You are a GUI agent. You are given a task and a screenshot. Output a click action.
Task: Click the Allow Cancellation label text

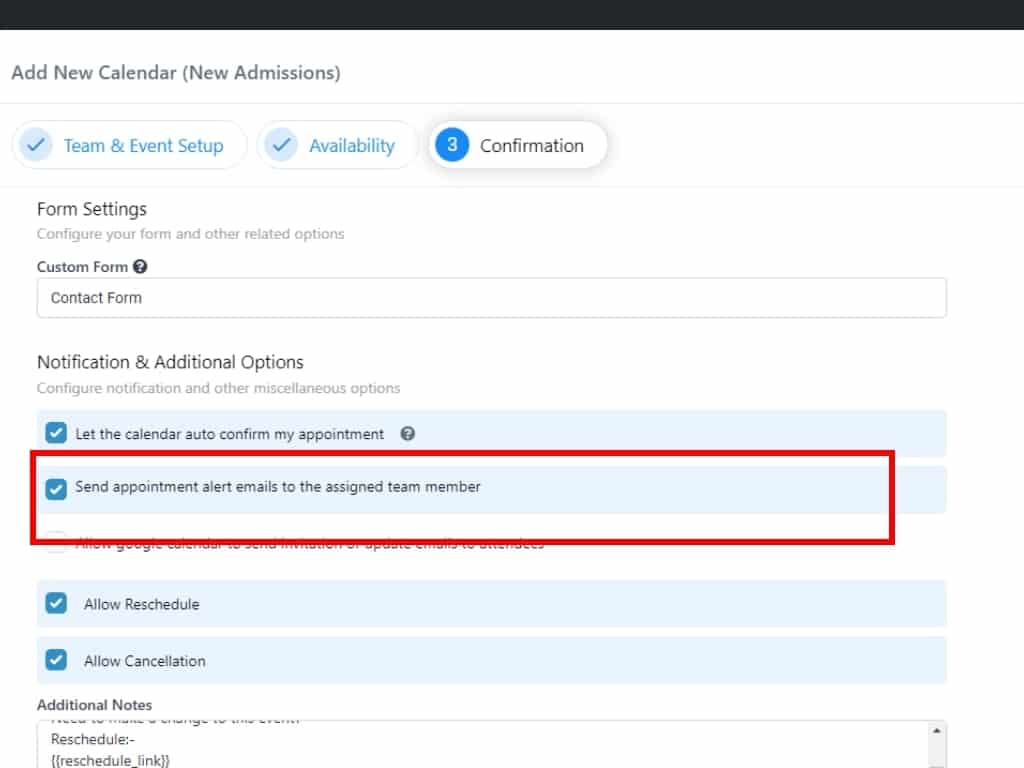pyautogui.click(x=144, y=661)
